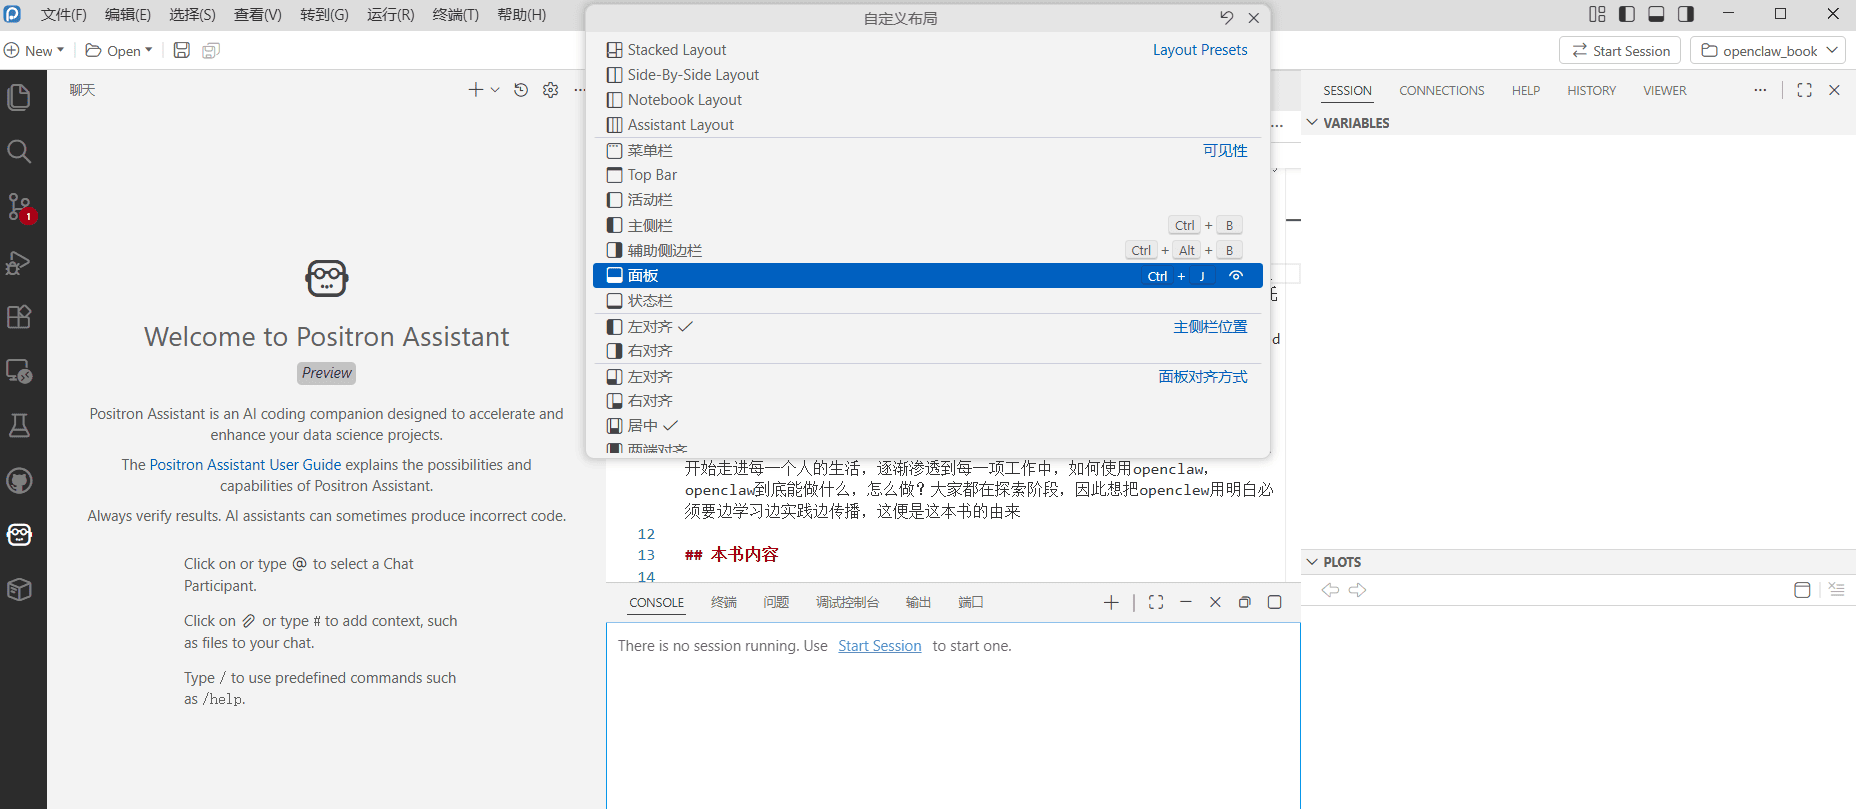
Task: Maximize the right sidebar panel
Action: tap(1804, 90)
